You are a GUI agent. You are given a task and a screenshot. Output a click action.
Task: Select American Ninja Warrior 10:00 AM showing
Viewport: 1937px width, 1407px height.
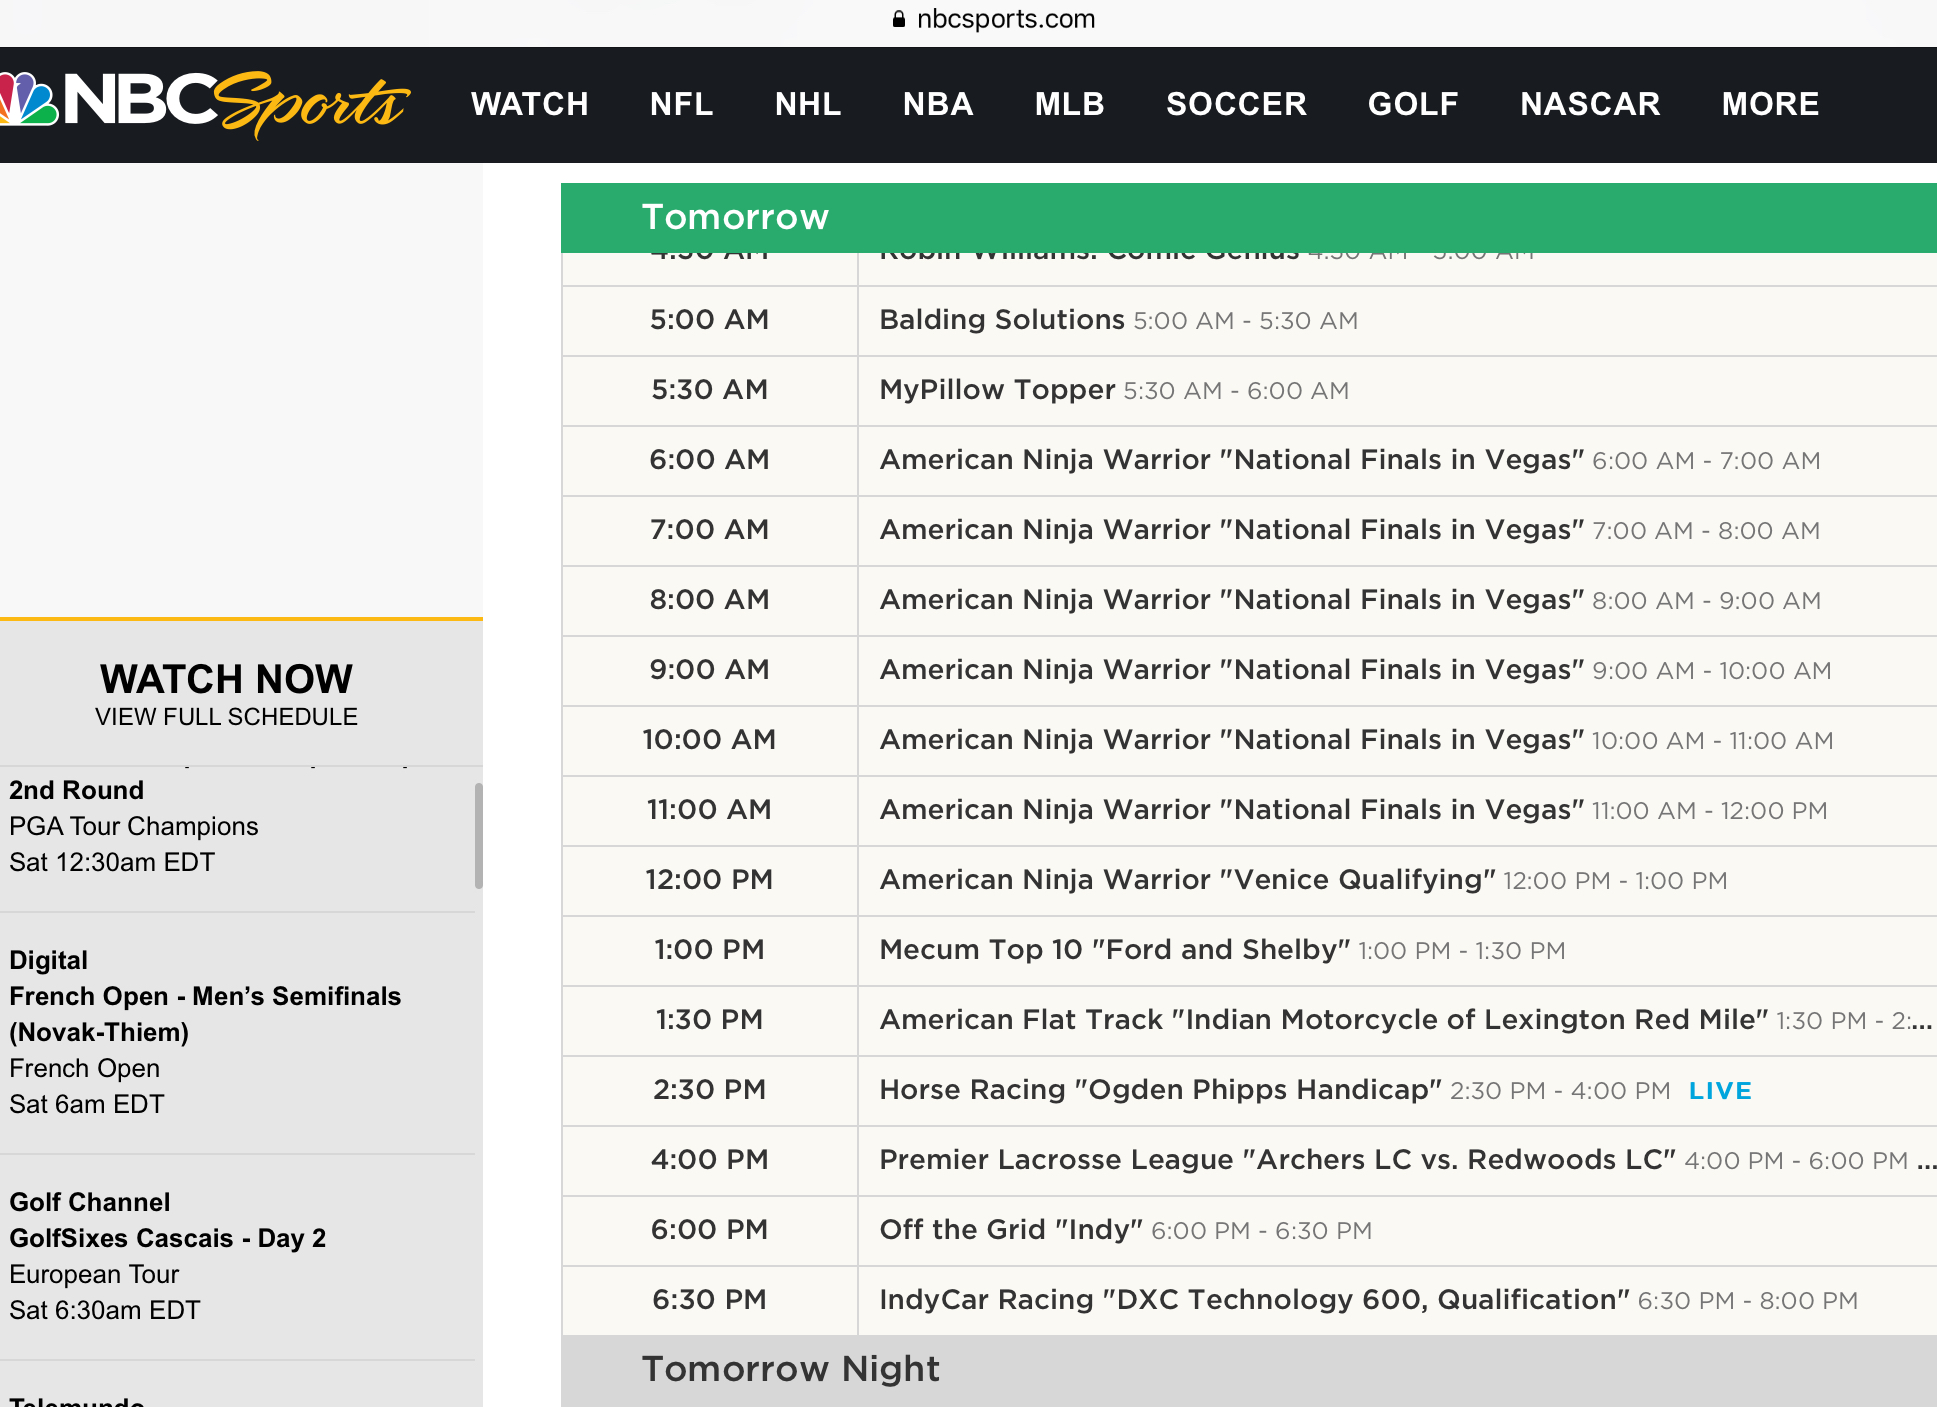click(1397, 741)
